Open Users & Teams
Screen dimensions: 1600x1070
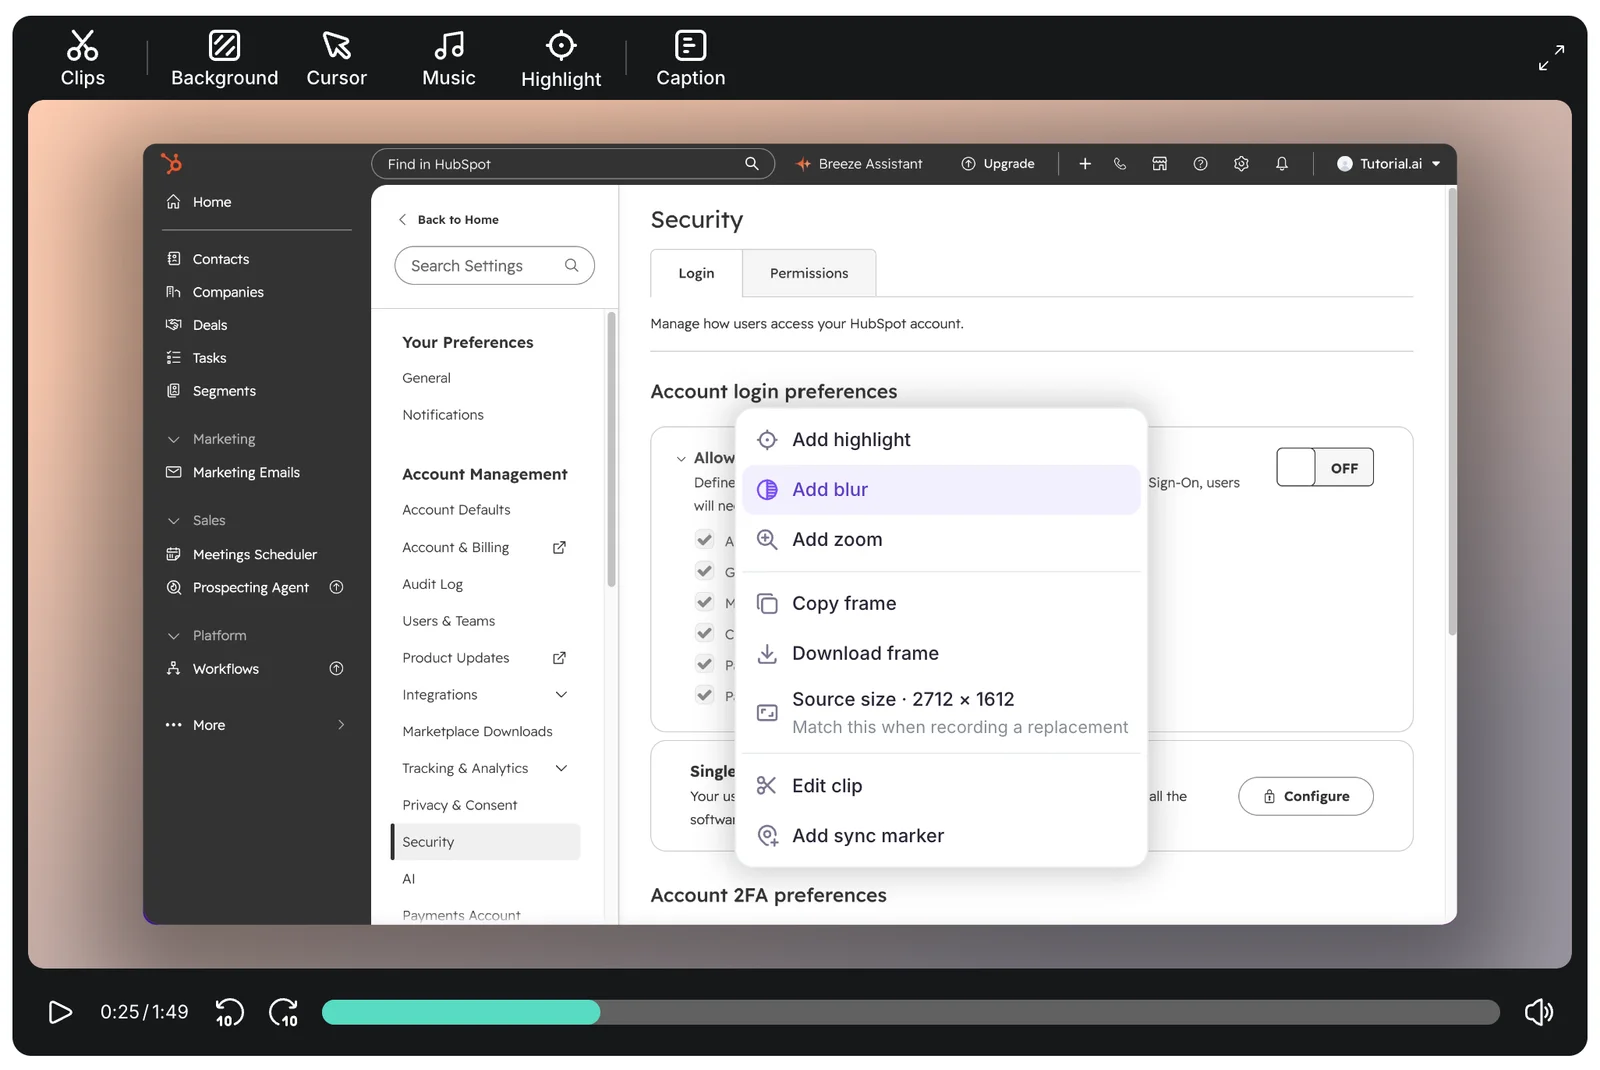pos(448,621)
